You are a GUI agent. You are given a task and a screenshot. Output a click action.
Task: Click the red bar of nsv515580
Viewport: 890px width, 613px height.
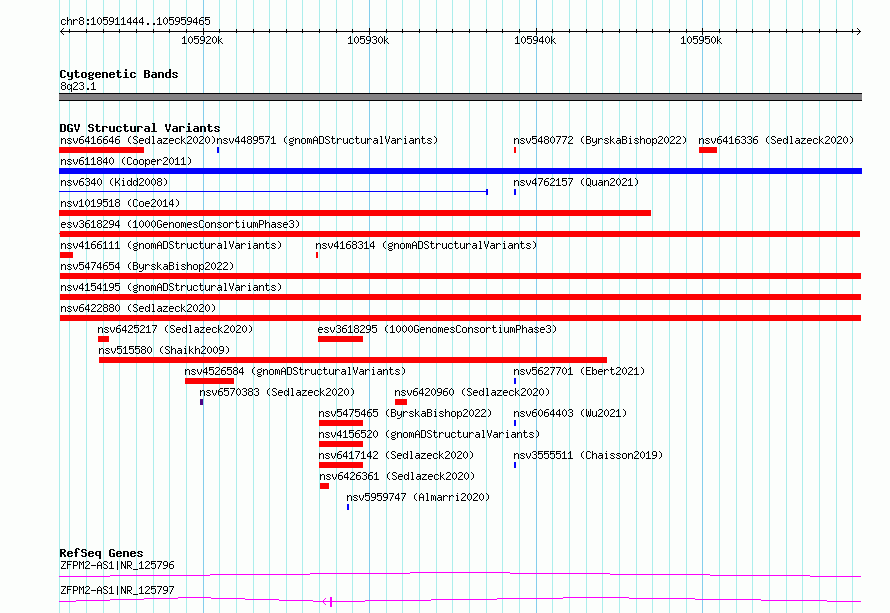pos(352,360)
